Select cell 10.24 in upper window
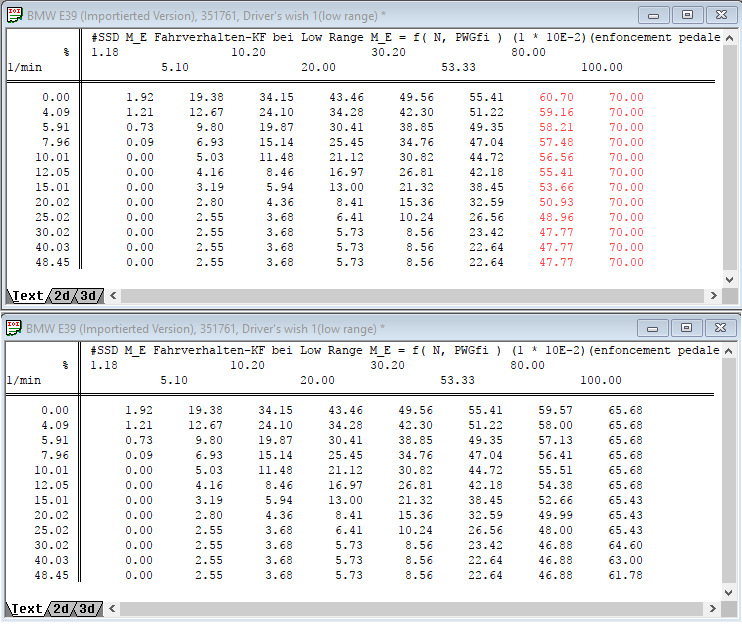This screenshot has height=624, width=742. tap(416, 217)
